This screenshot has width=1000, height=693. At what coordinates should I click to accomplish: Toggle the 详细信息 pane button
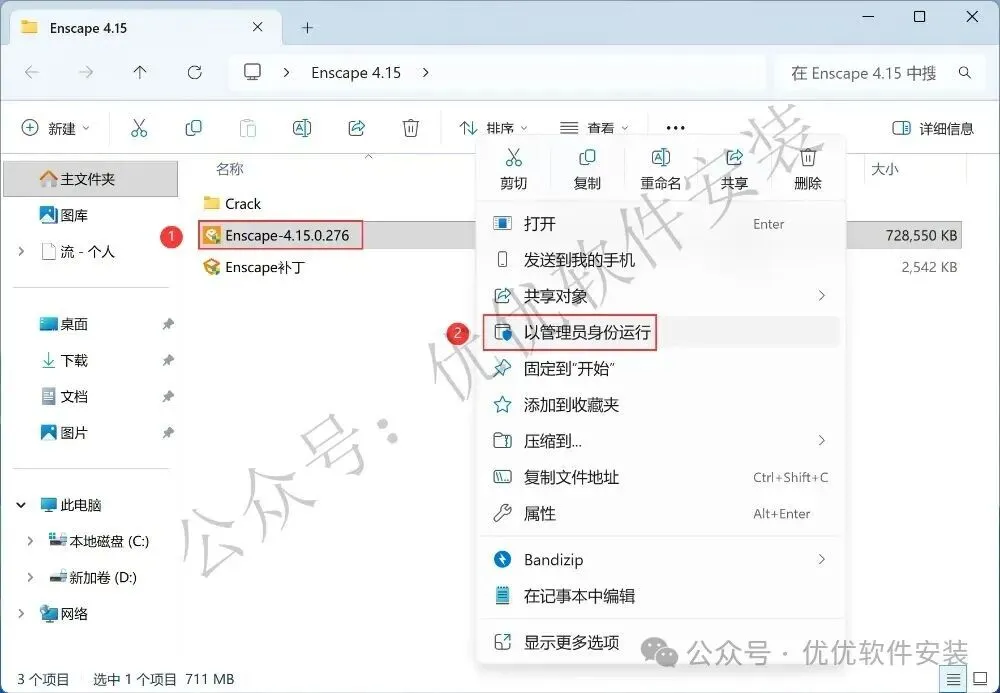932,128
